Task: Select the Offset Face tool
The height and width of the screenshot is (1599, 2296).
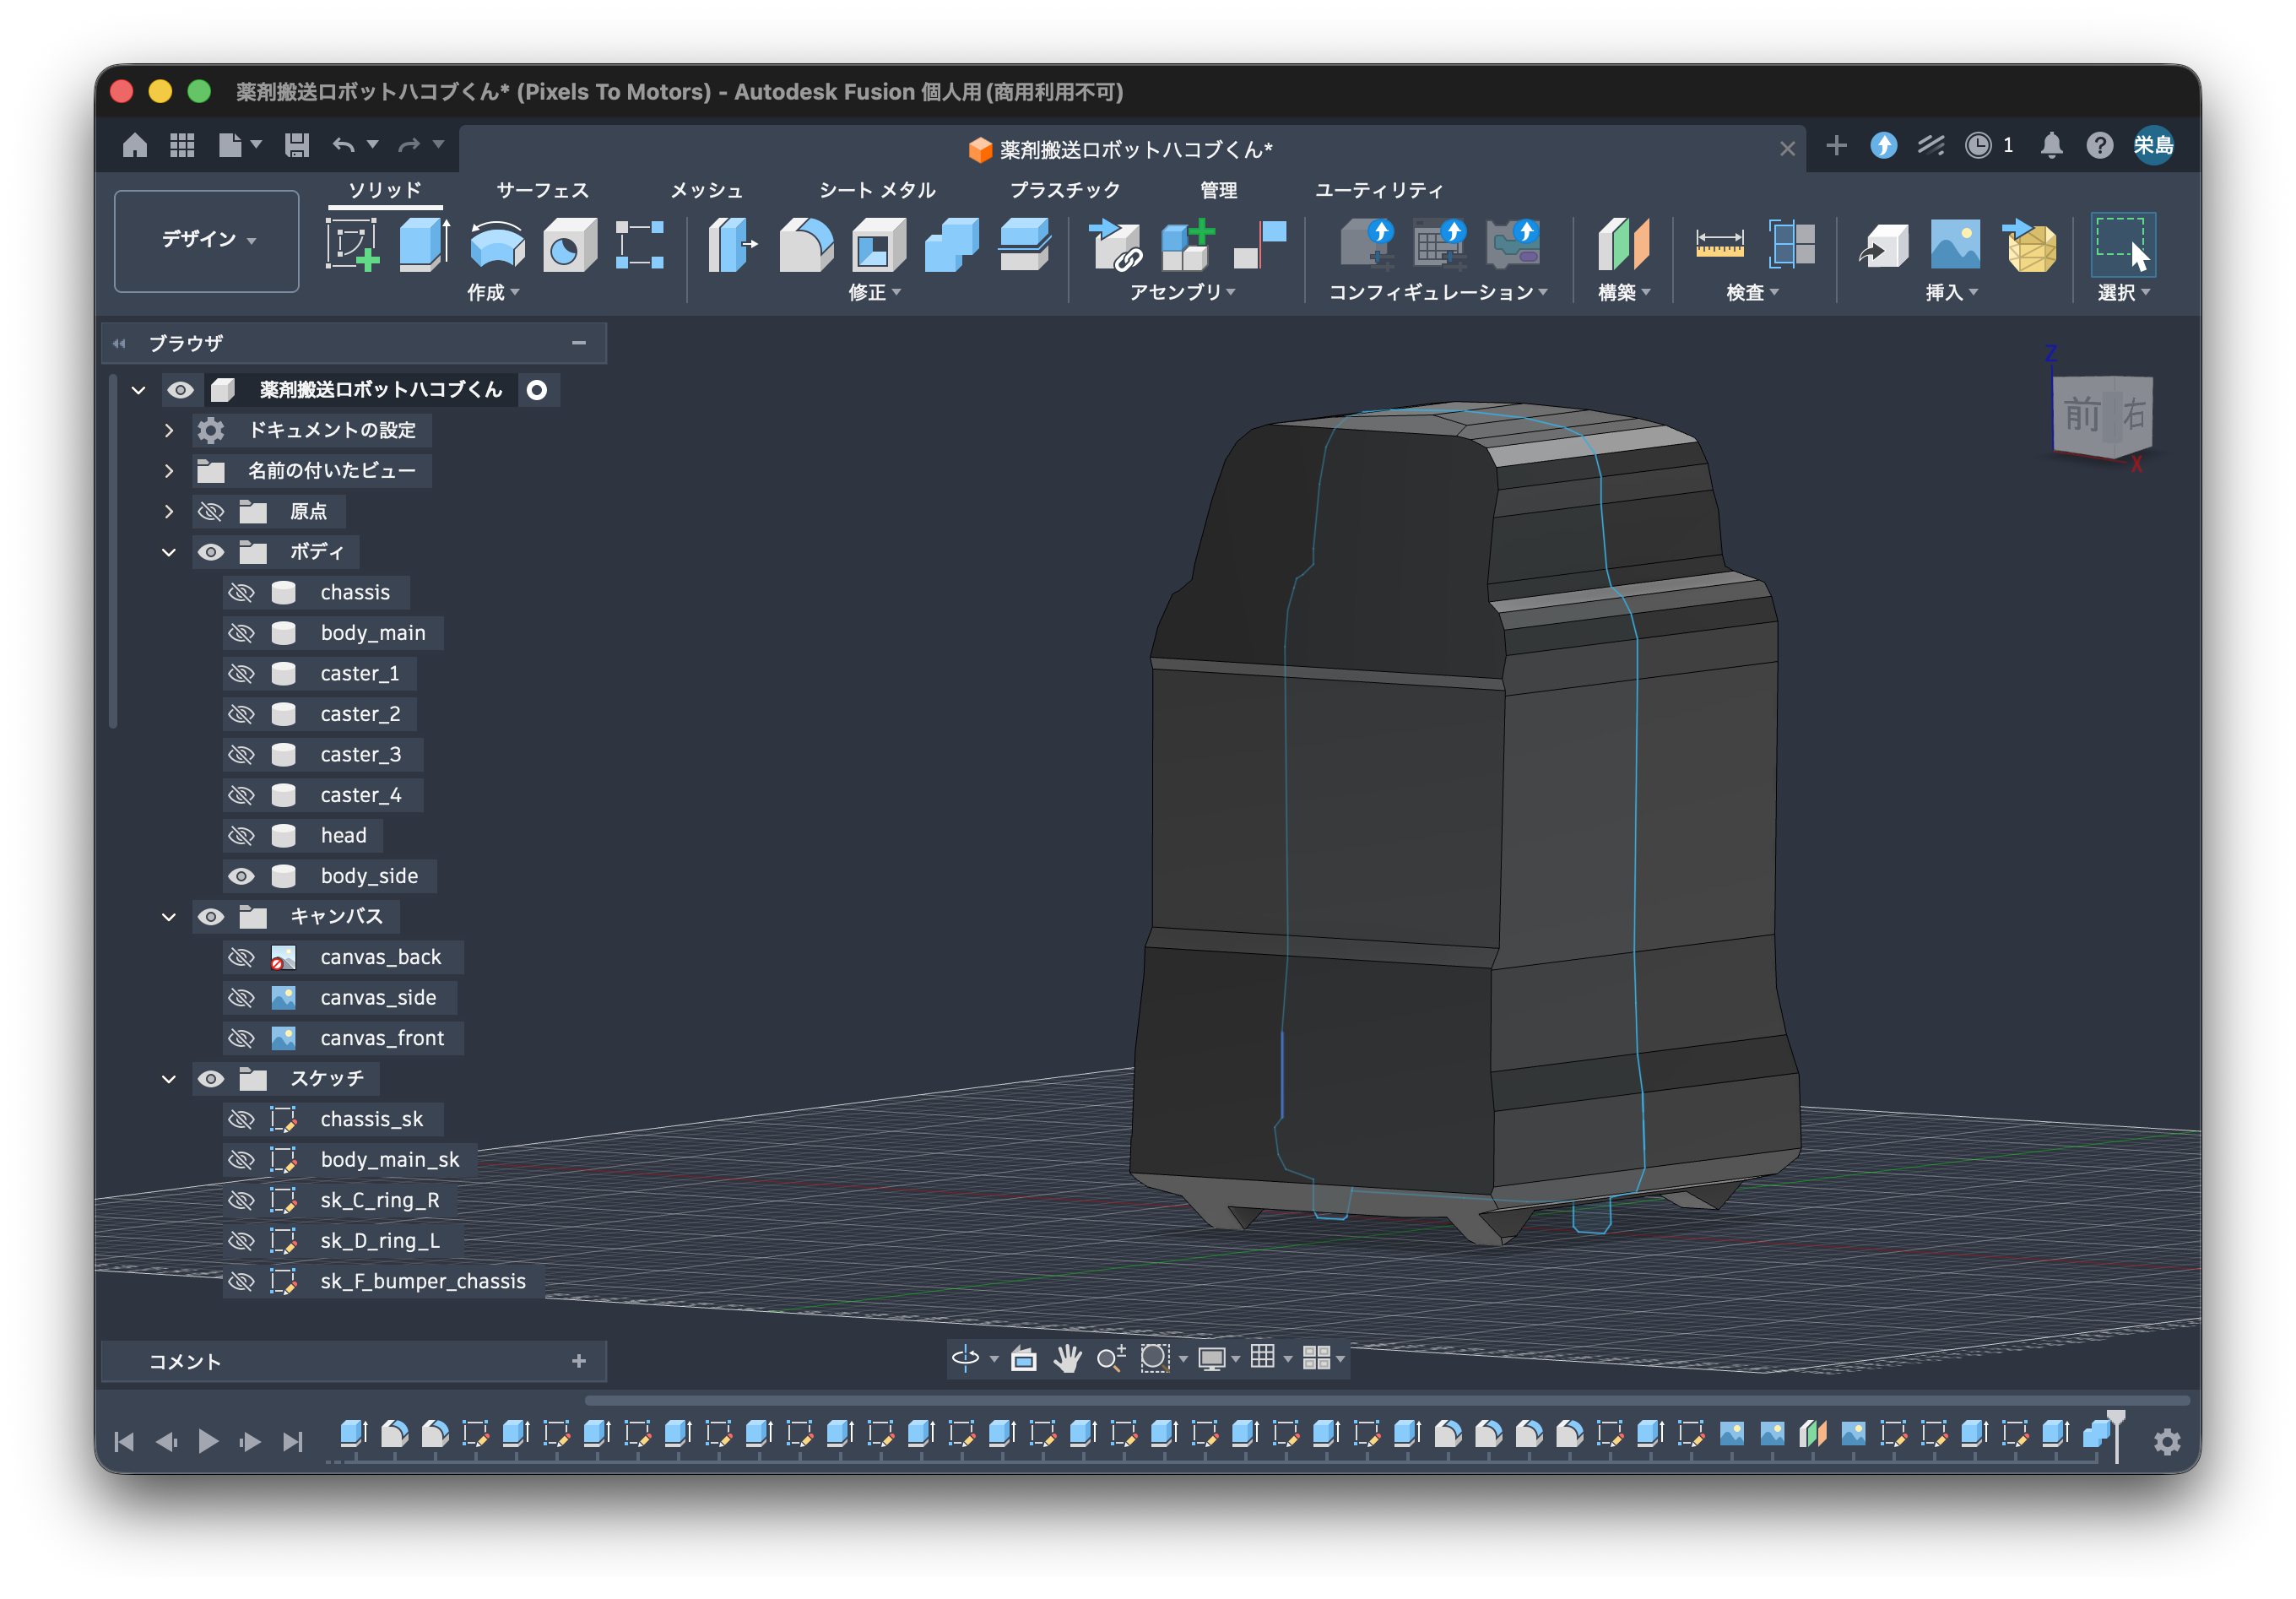Action: point(1024,244)
